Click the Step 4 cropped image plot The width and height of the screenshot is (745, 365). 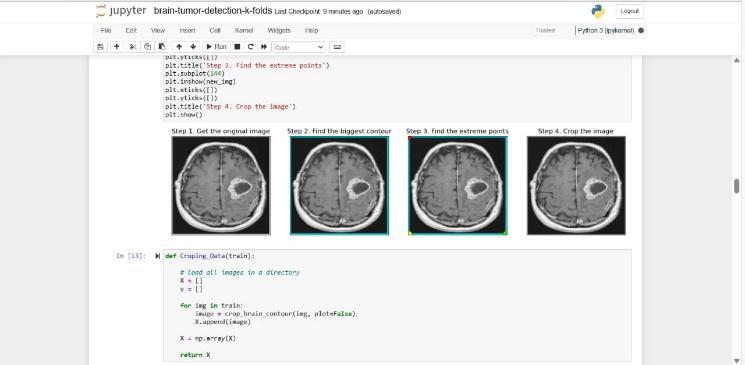tap(576, 185)
